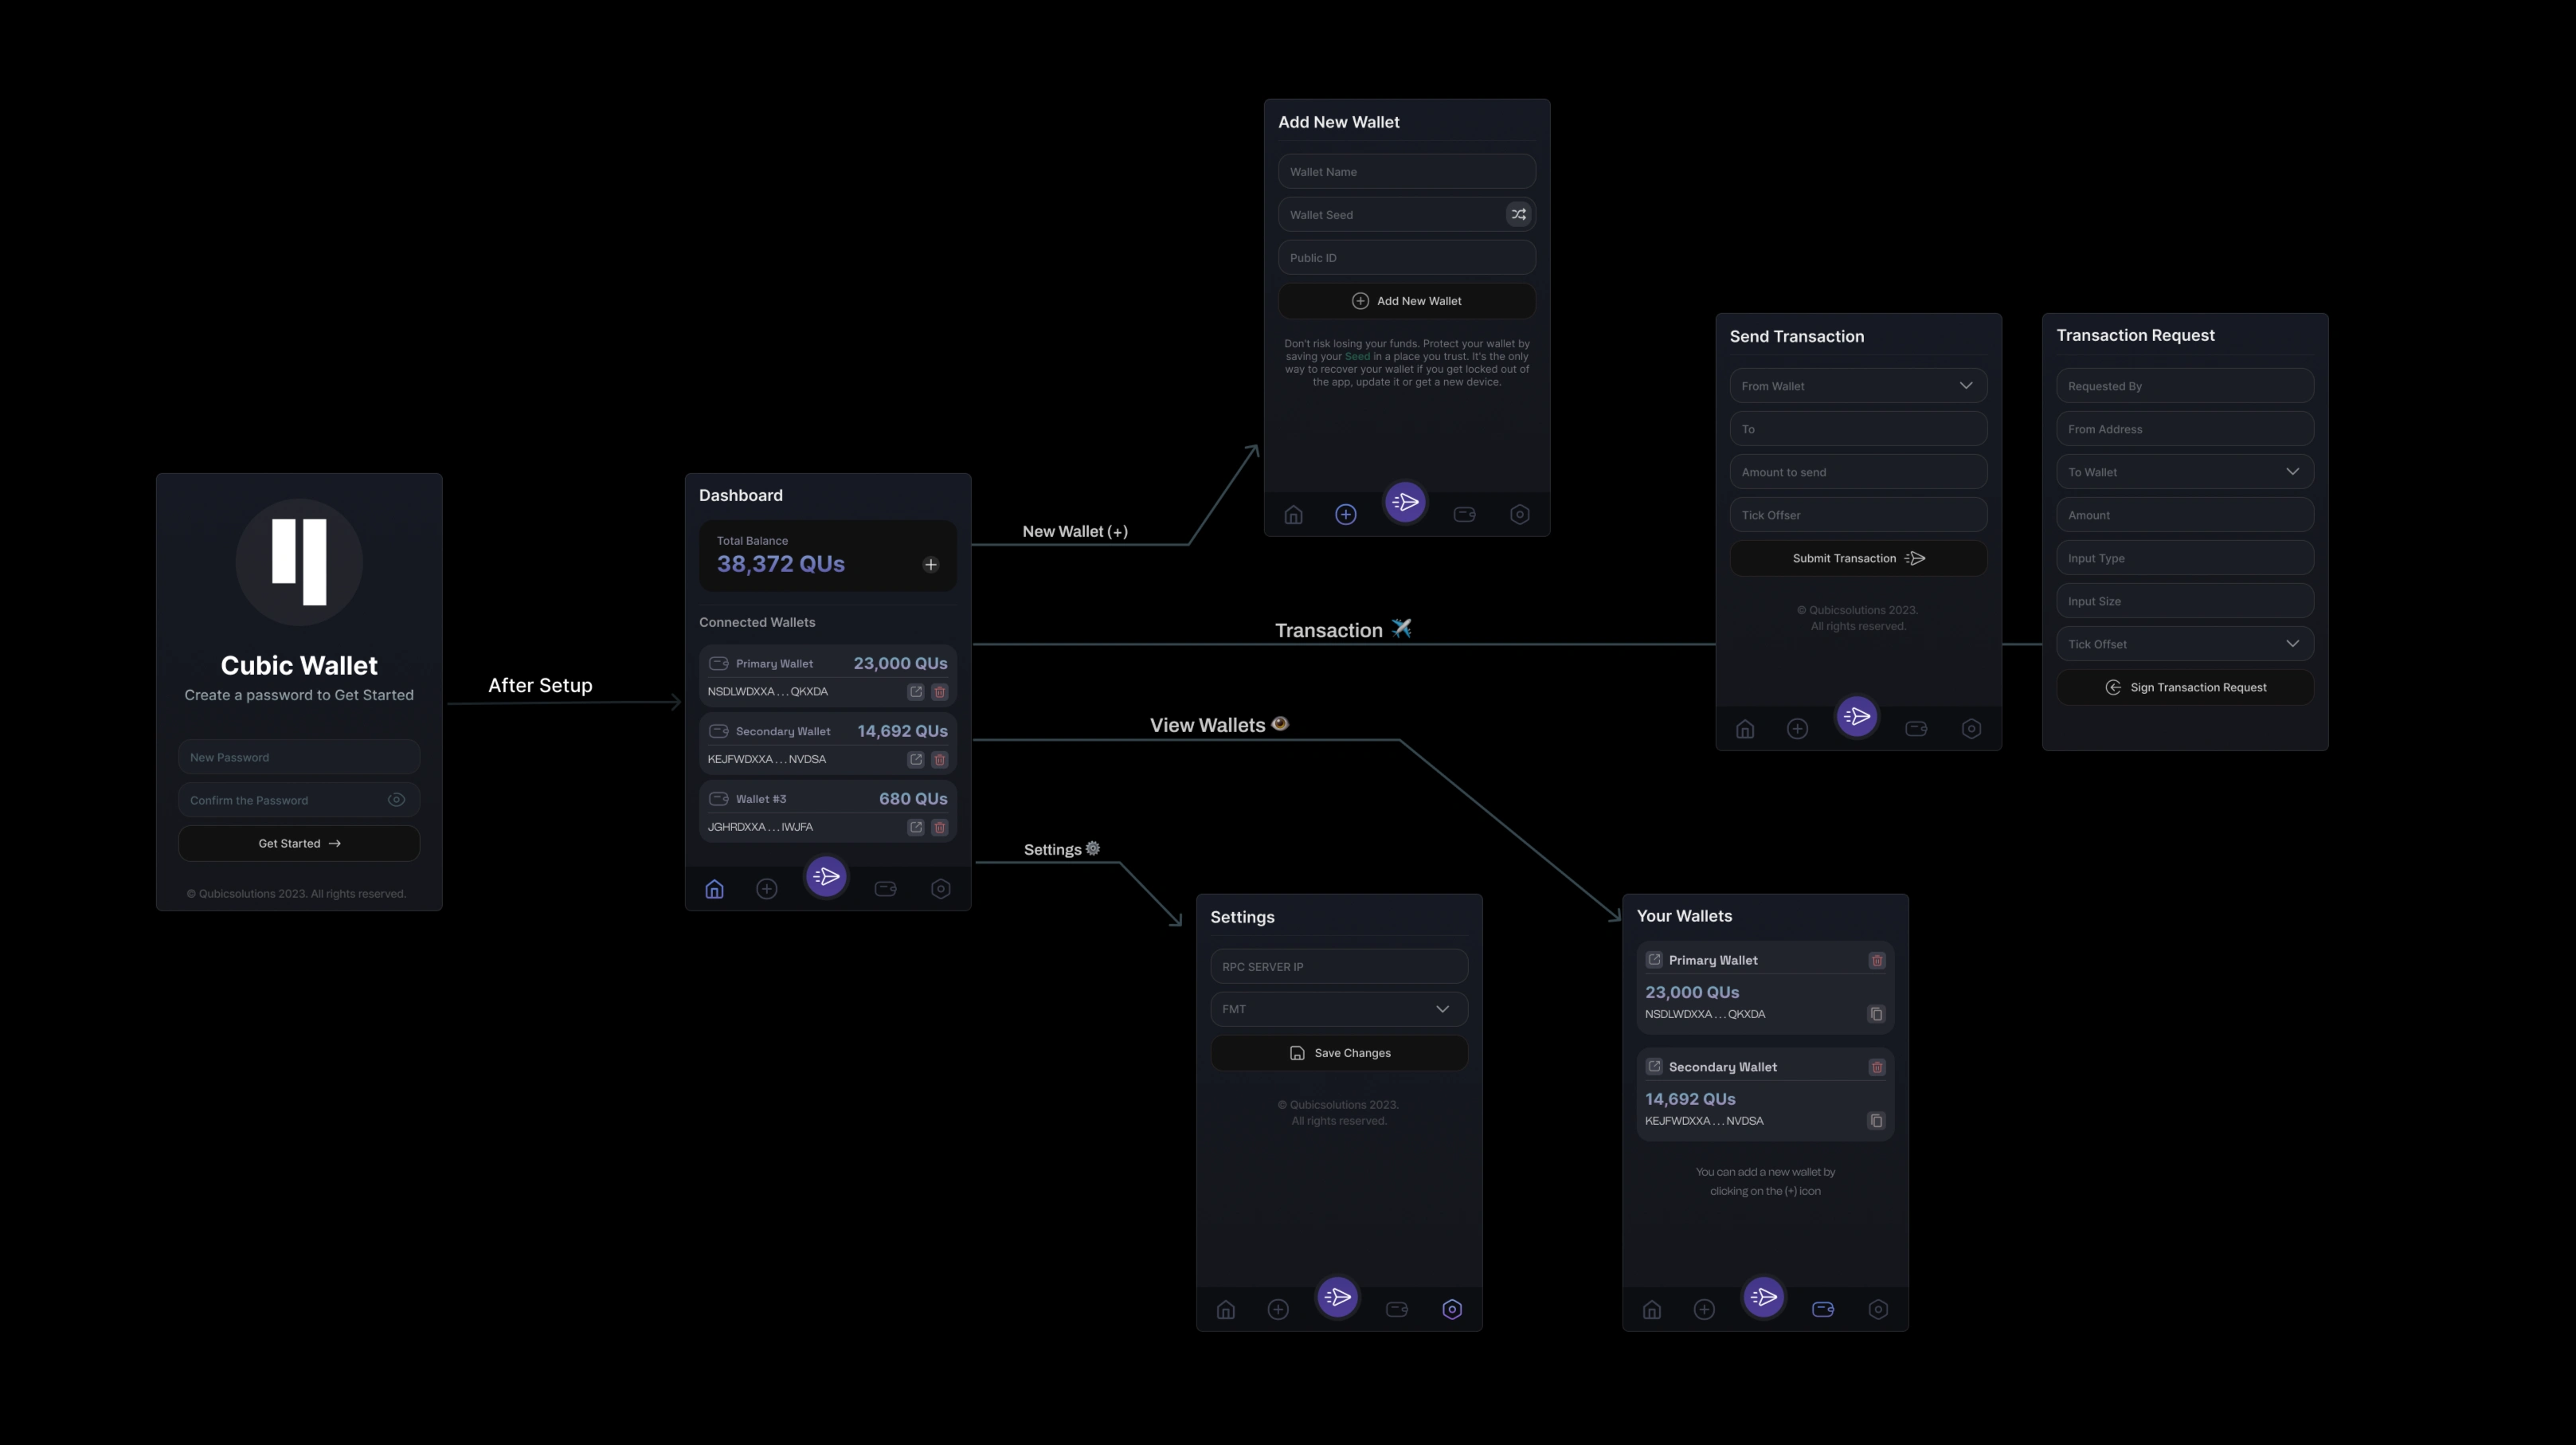This screenshot has height=1445, width=2576.
Task: Copy NSDLWDXXA address in Your Wallets
Action: tap(1877, 1014)
